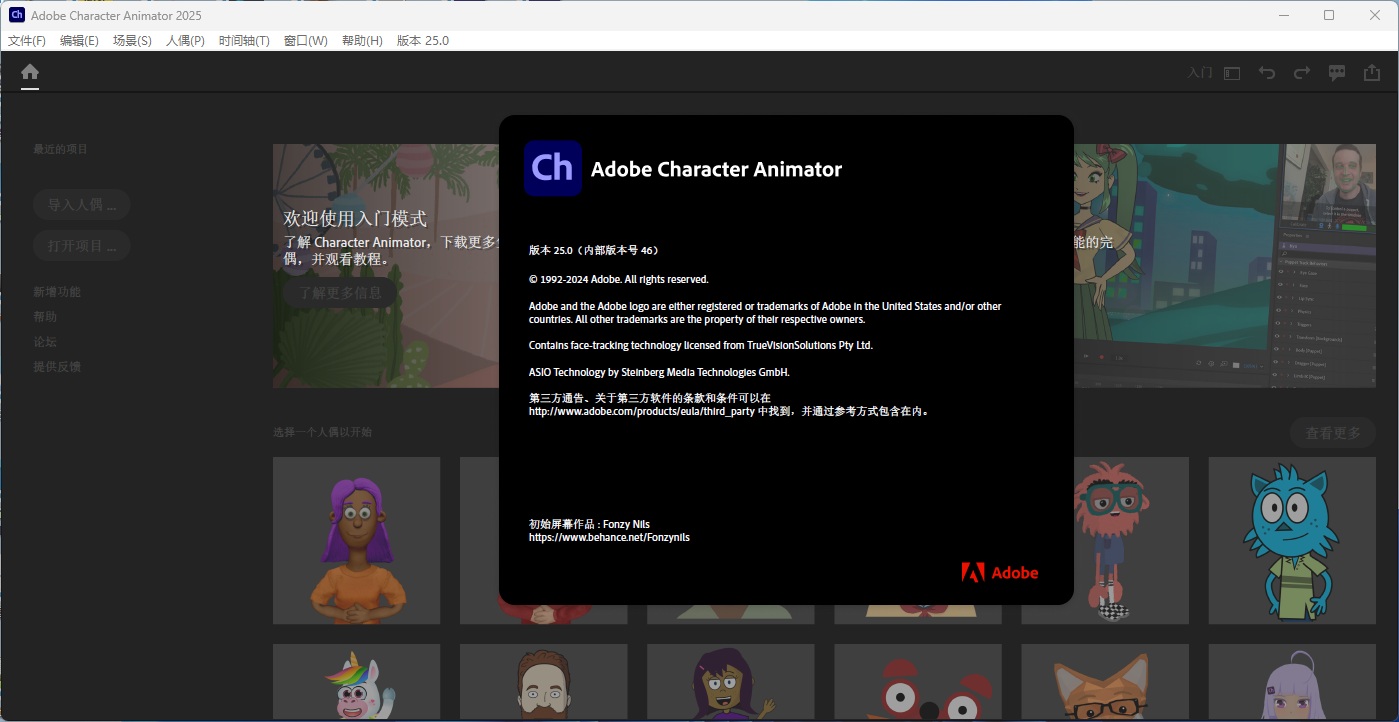This screenshot has width=1399, height=722.
Task: Click the red Adobe logo in the dialog
Action: (1000, 573)
